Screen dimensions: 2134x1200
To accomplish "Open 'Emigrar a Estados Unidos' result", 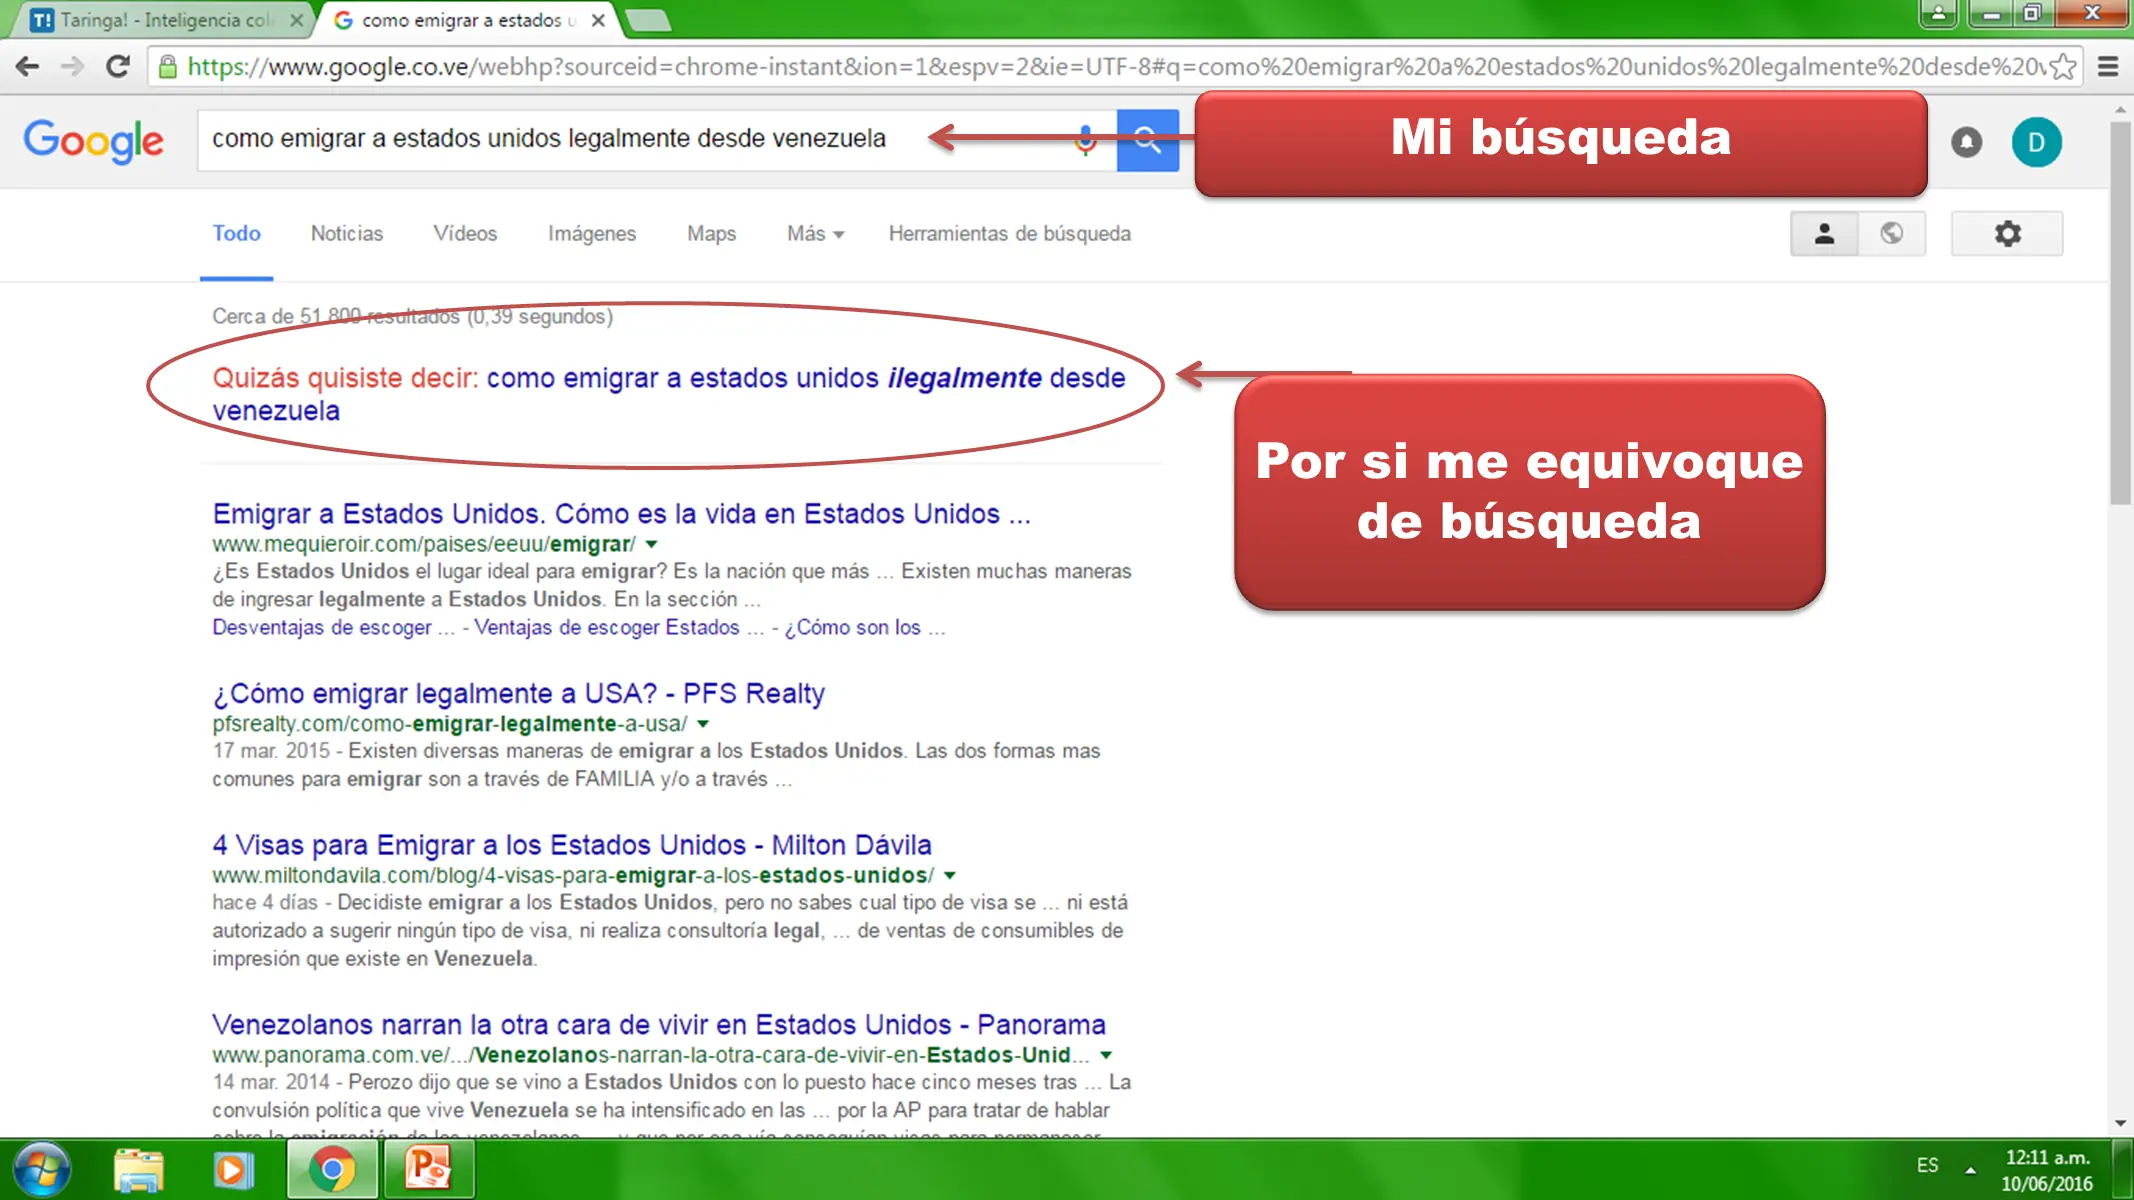I will tap(621, 513).
